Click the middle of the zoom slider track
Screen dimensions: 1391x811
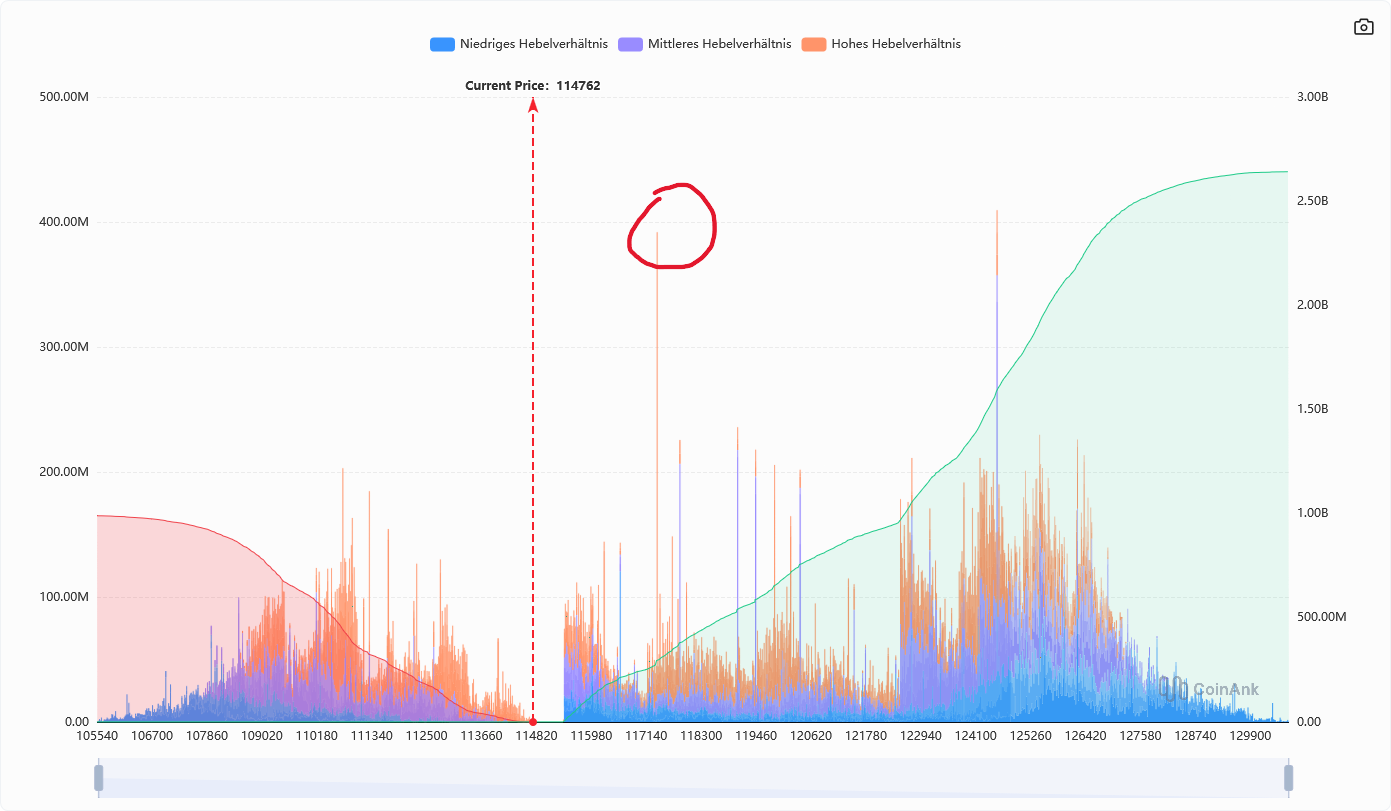click(x=693, y=778)
